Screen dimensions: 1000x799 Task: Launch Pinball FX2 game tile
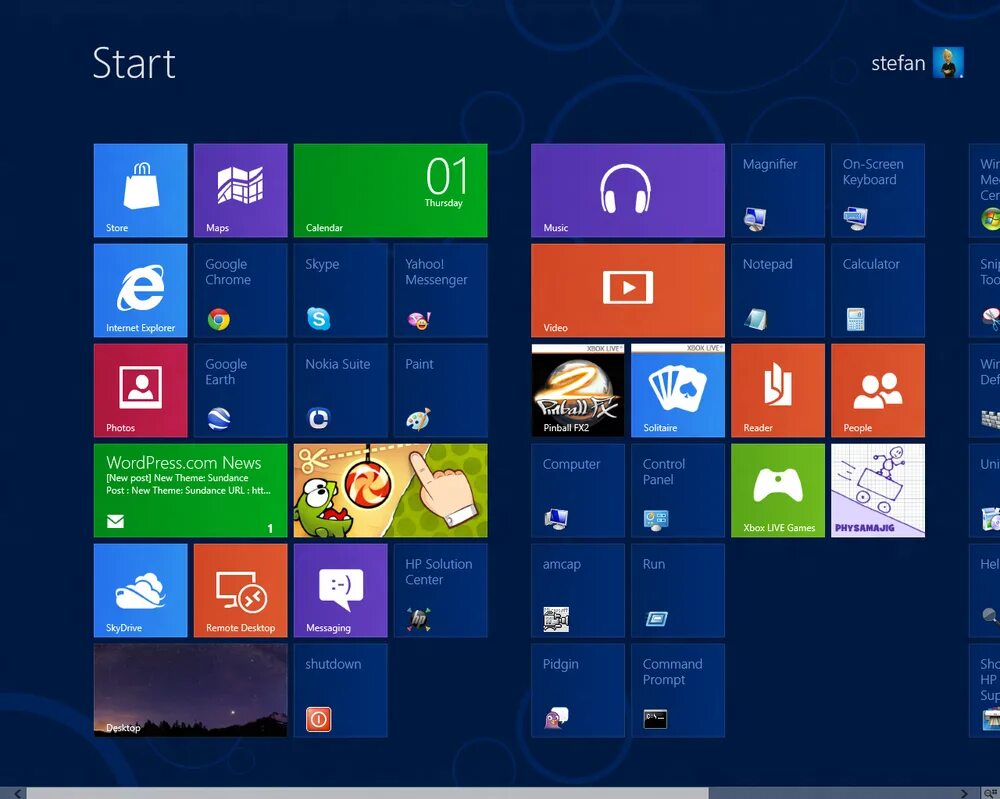tap(578, 390)
